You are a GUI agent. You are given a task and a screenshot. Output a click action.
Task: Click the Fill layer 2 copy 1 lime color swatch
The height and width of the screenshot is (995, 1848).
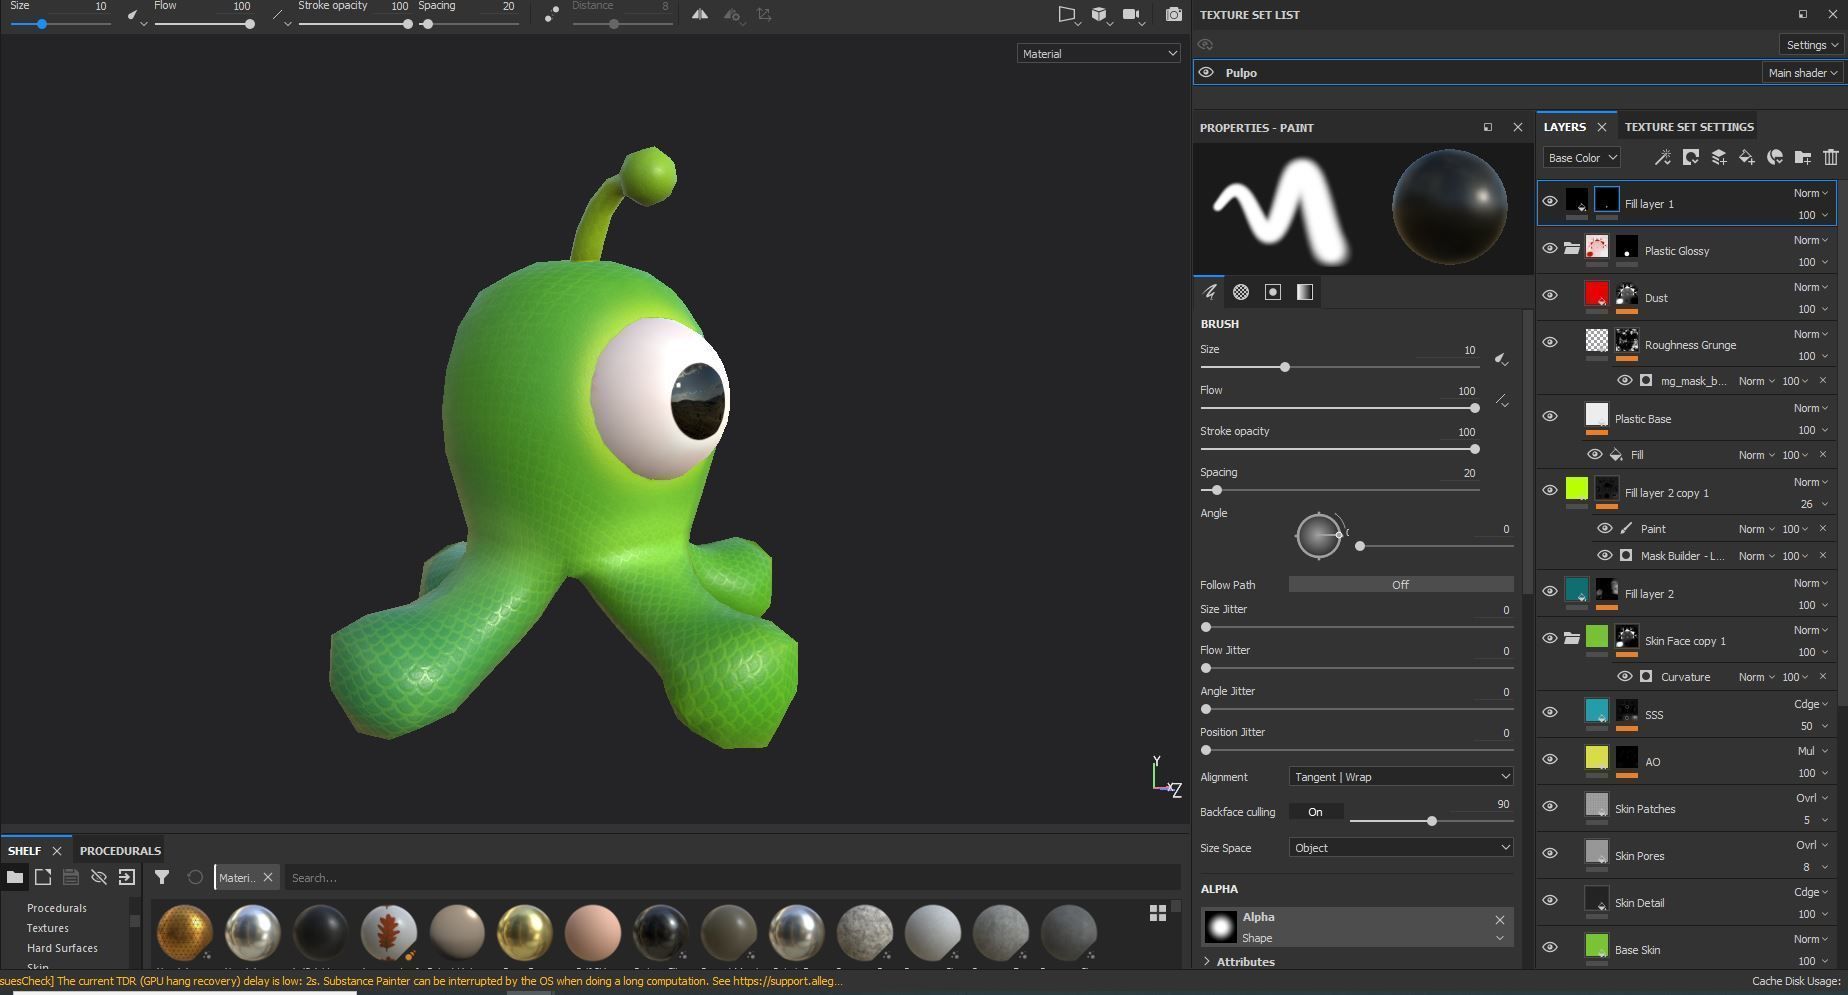click(x=1577, y=488)
